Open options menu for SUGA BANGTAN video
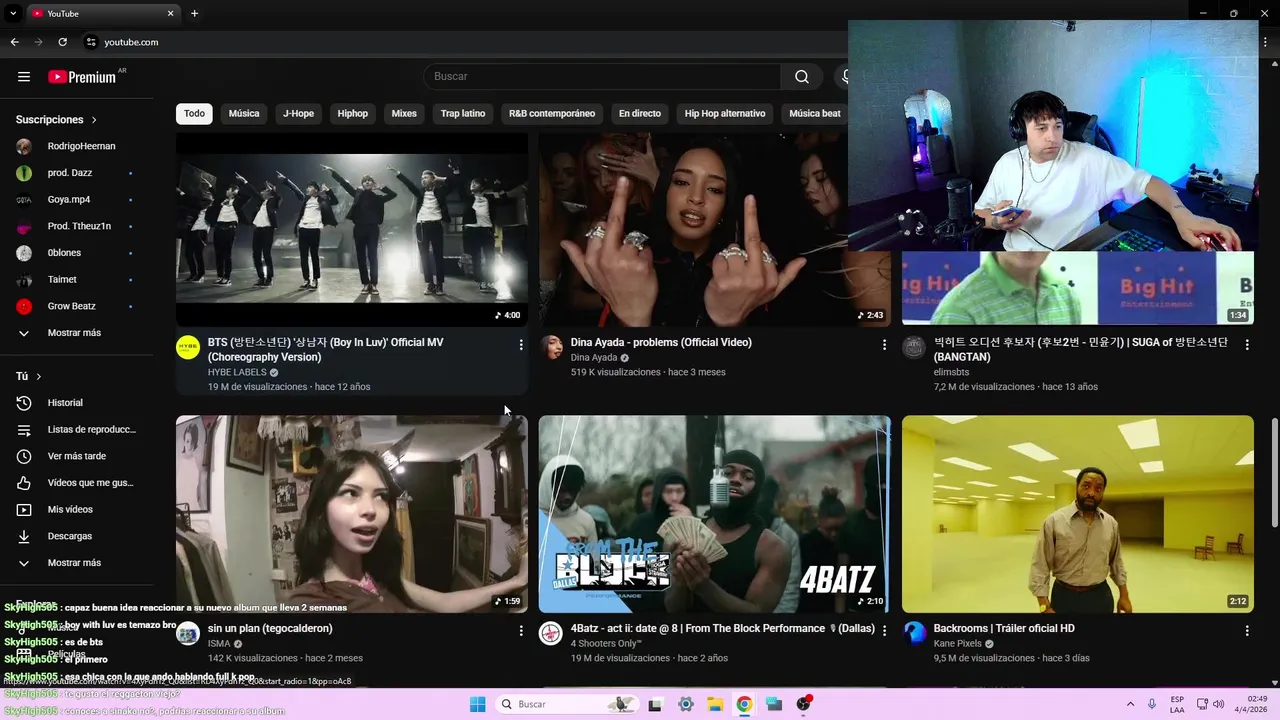The image size is (1280, 720). (x=1246, y=345)
